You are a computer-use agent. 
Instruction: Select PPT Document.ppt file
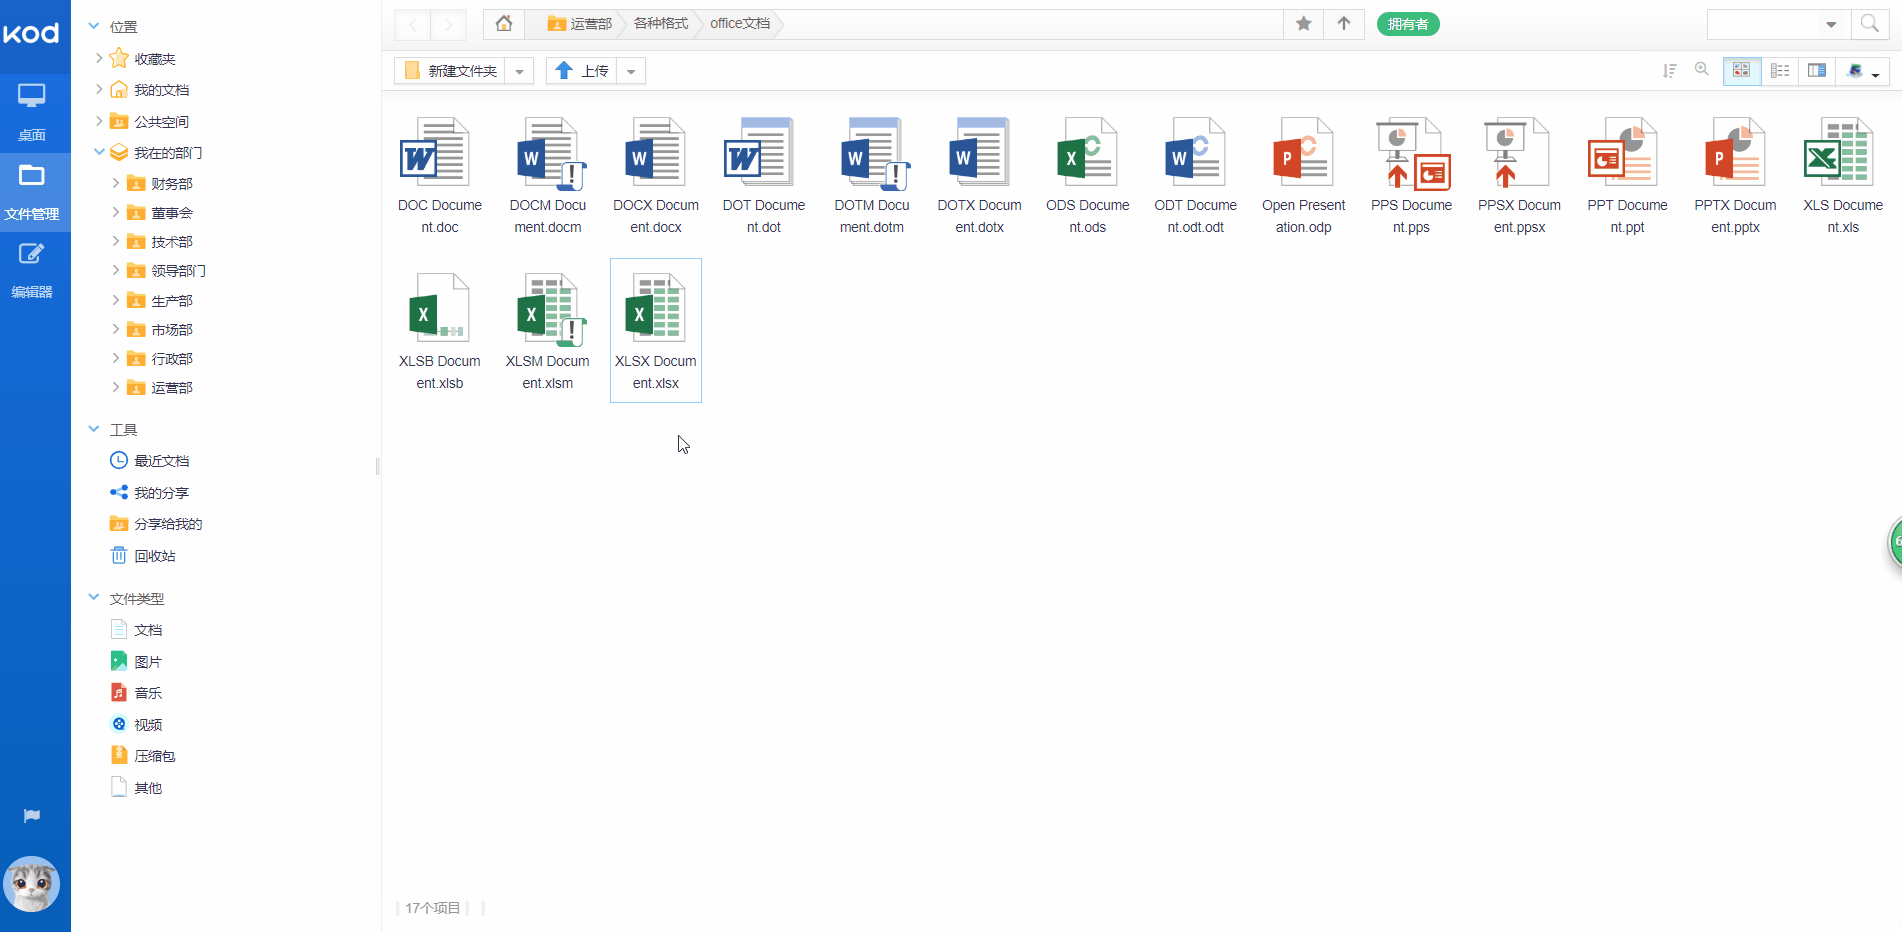click(x=1628, y=176)
